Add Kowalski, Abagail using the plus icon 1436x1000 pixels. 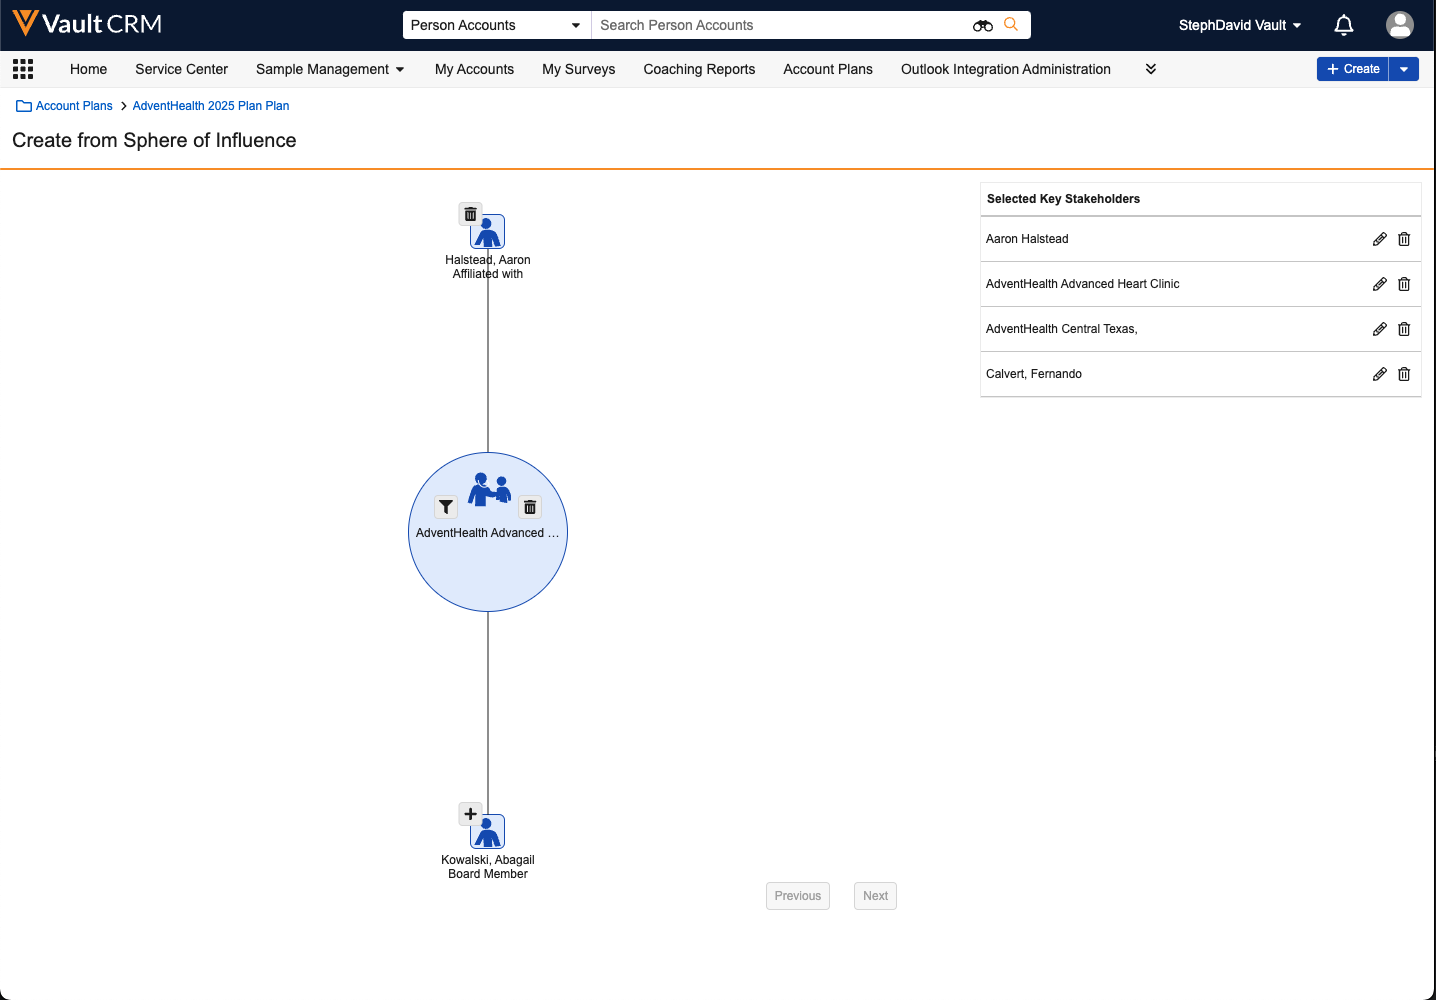coord(470,814)
